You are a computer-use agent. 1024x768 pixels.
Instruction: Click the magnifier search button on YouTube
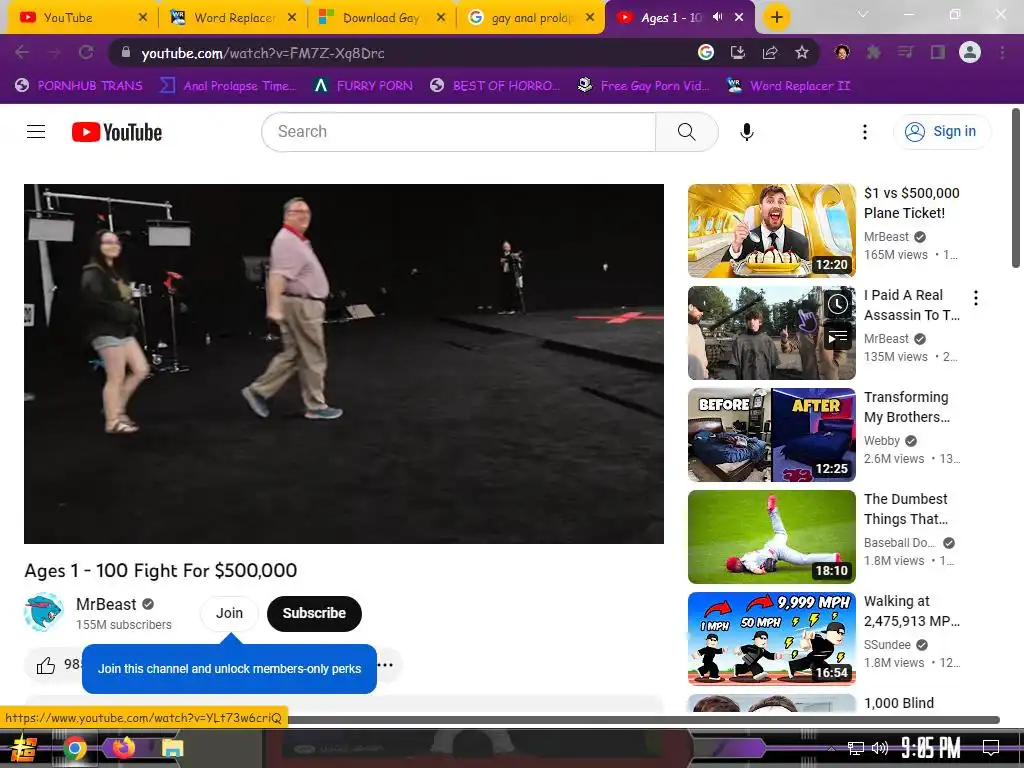pos(686,132)
